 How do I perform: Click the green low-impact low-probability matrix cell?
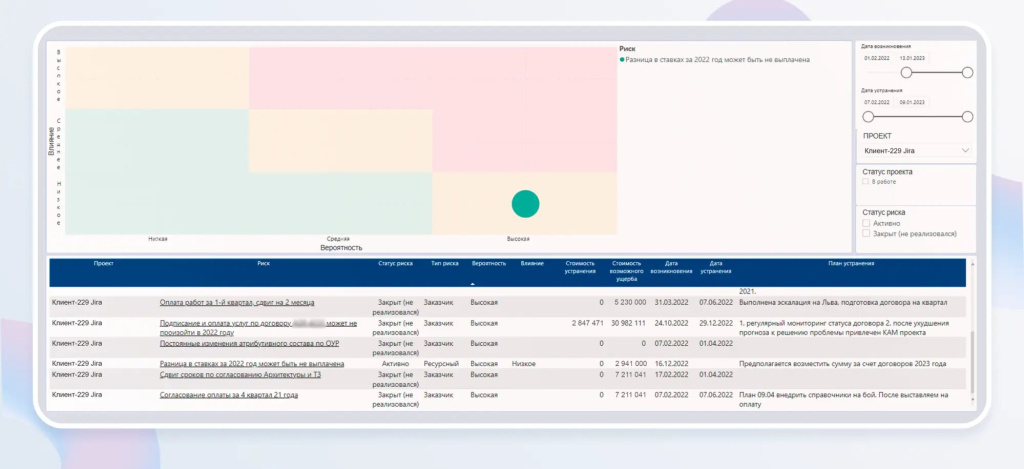pos(157,203)
